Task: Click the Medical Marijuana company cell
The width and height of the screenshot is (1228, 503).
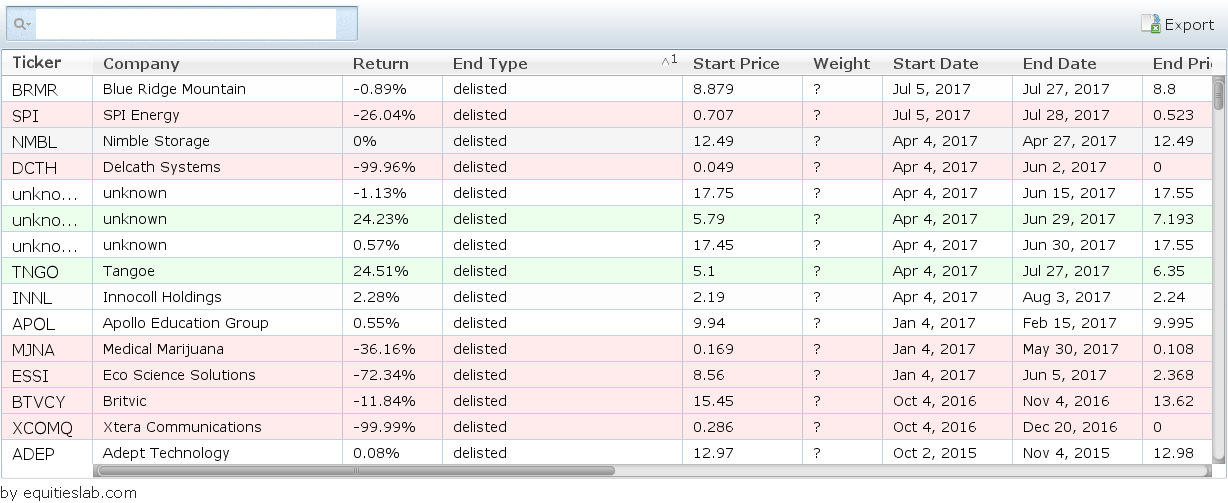Action: 217,349
